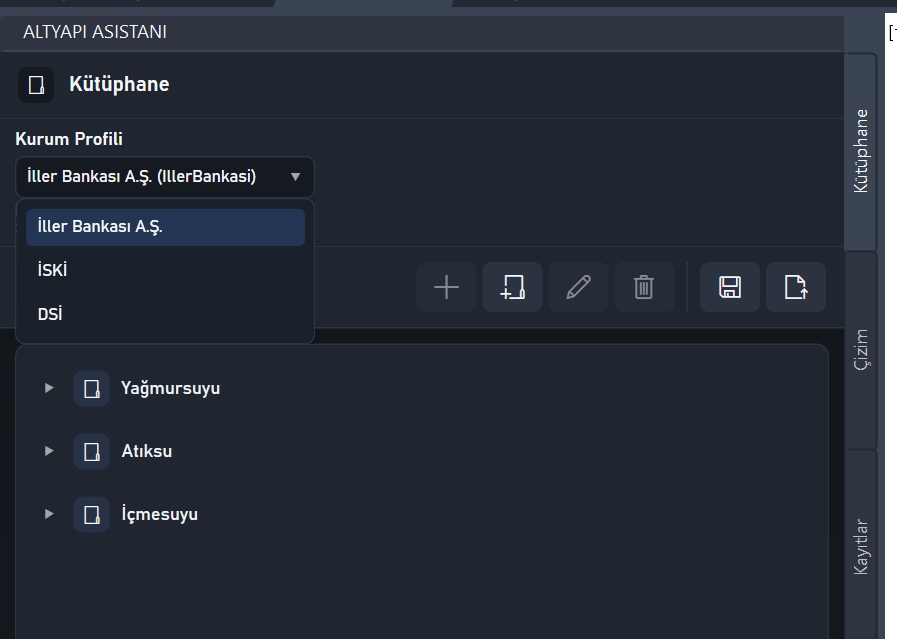Viewport: 897px width, 639px height.
Task: Switch to the Çizim side tab
Action: [861, 350]
